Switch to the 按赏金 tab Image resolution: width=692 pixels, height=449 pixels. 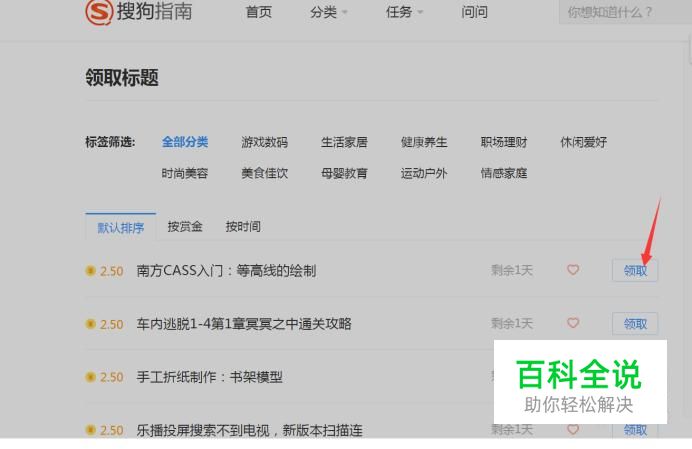[x=185, y=226]
